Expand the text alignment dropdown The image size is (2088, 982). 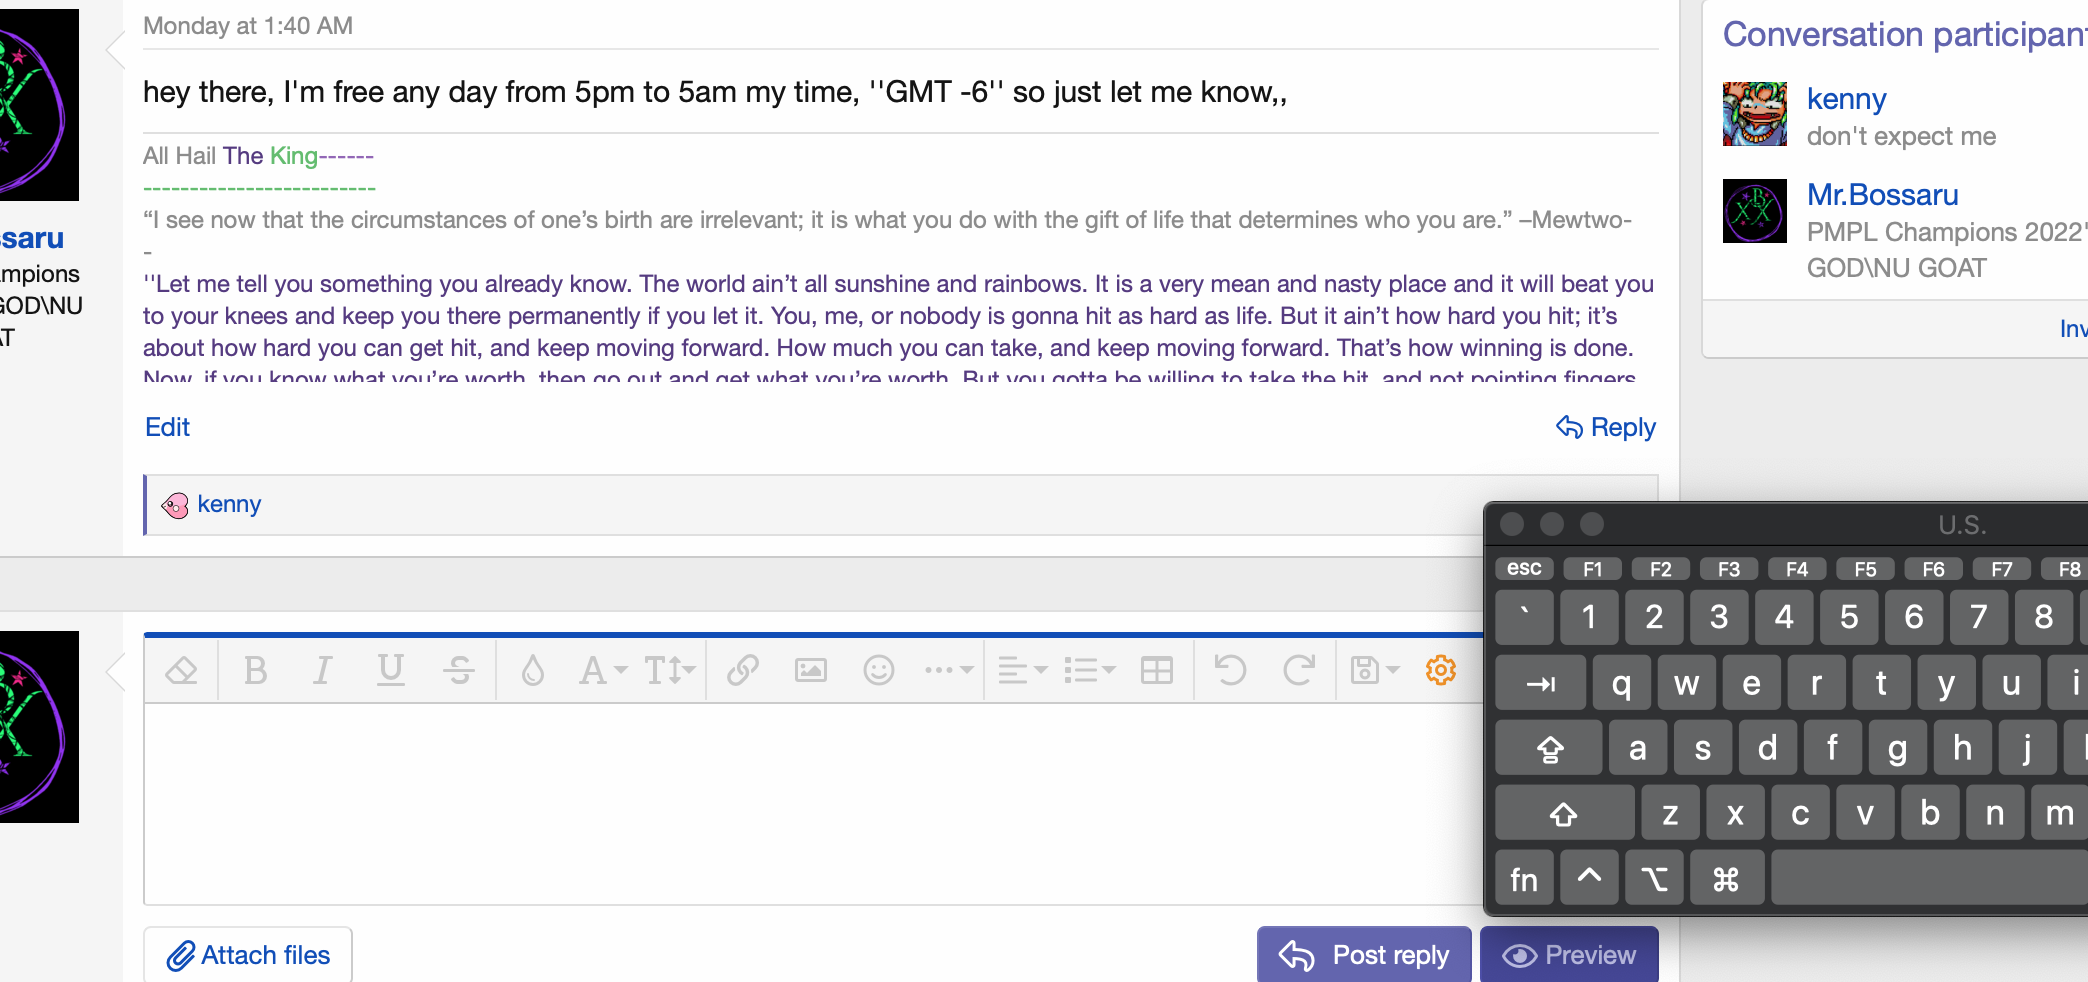[x=1021, y=670]
